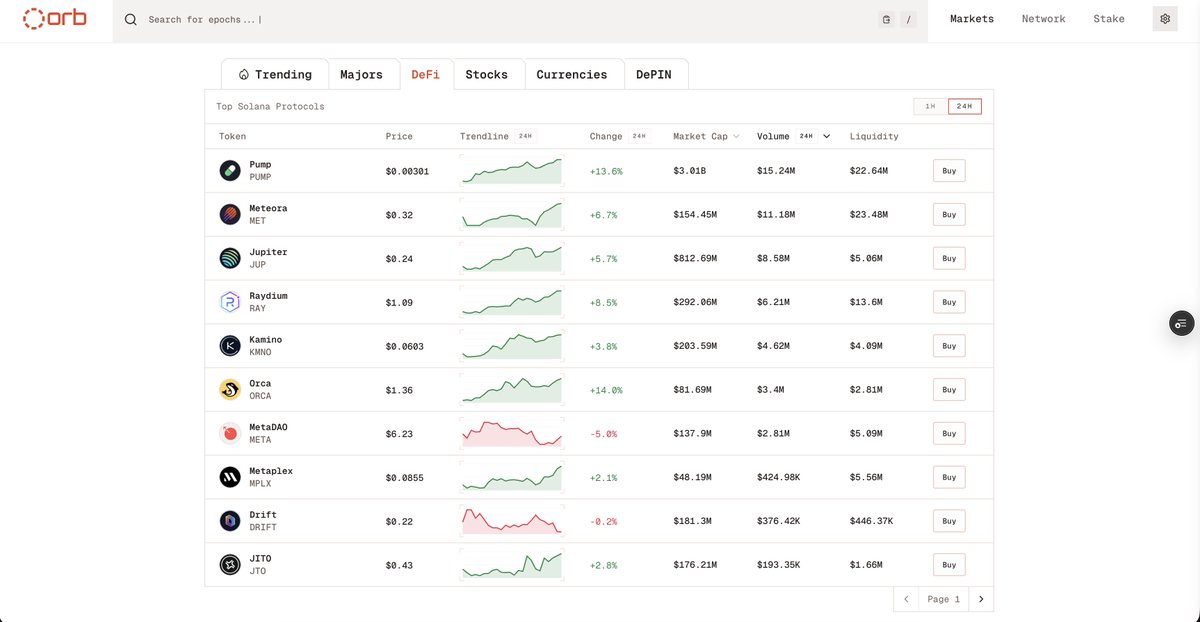
Task: Go to previous page arrow
Action: coord(906,599)
